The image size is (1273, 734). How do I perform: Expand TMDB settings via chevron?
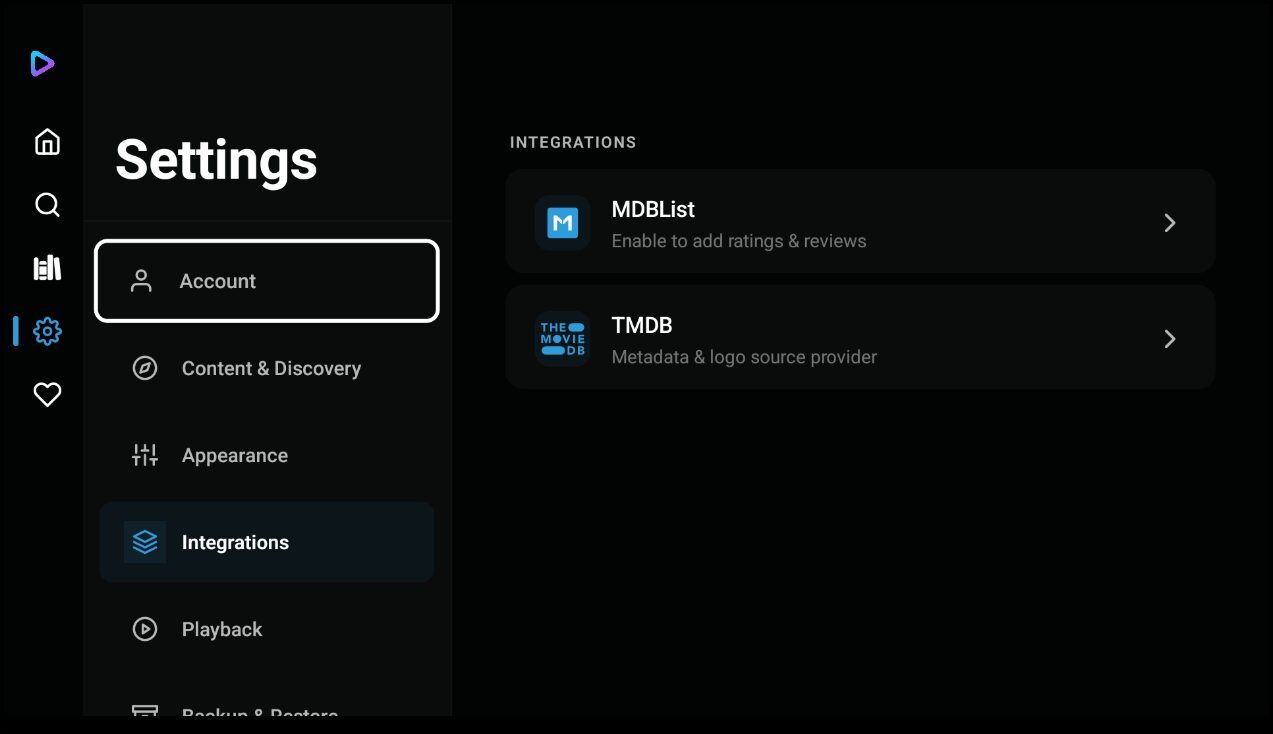tap(1170, 339)
